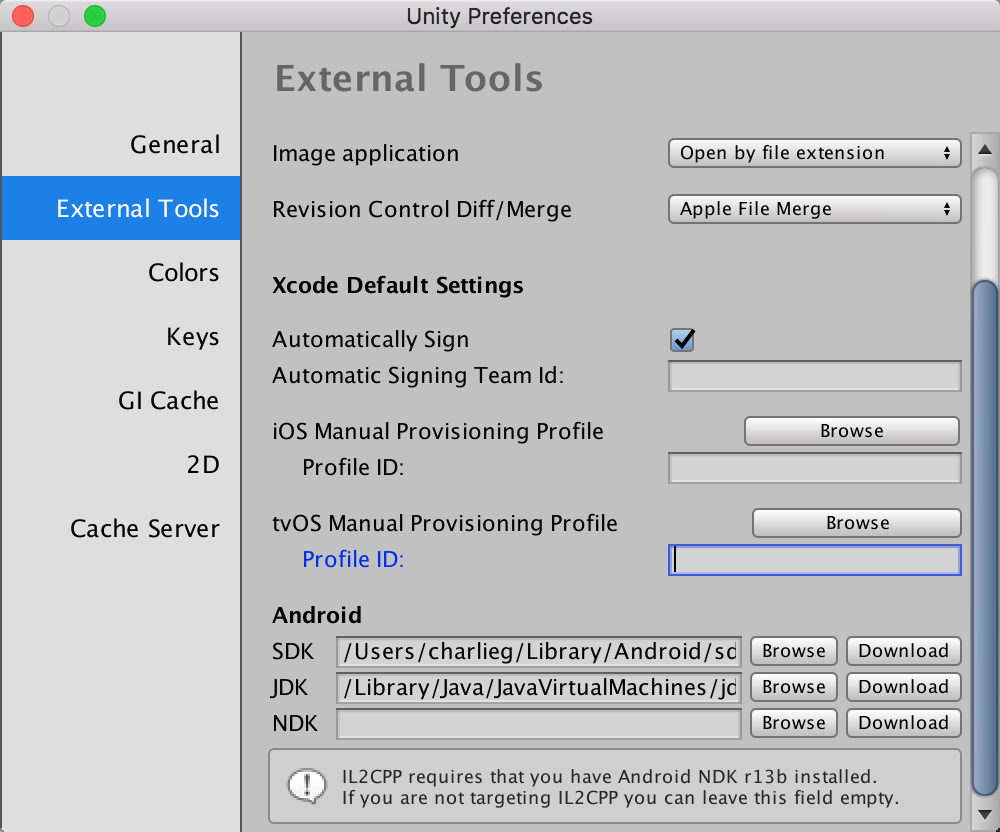The width and height of the screenshot is (1000, 832).
Task: Click the IL2CPP requires Android NDK r13b message
Action: 620,787
